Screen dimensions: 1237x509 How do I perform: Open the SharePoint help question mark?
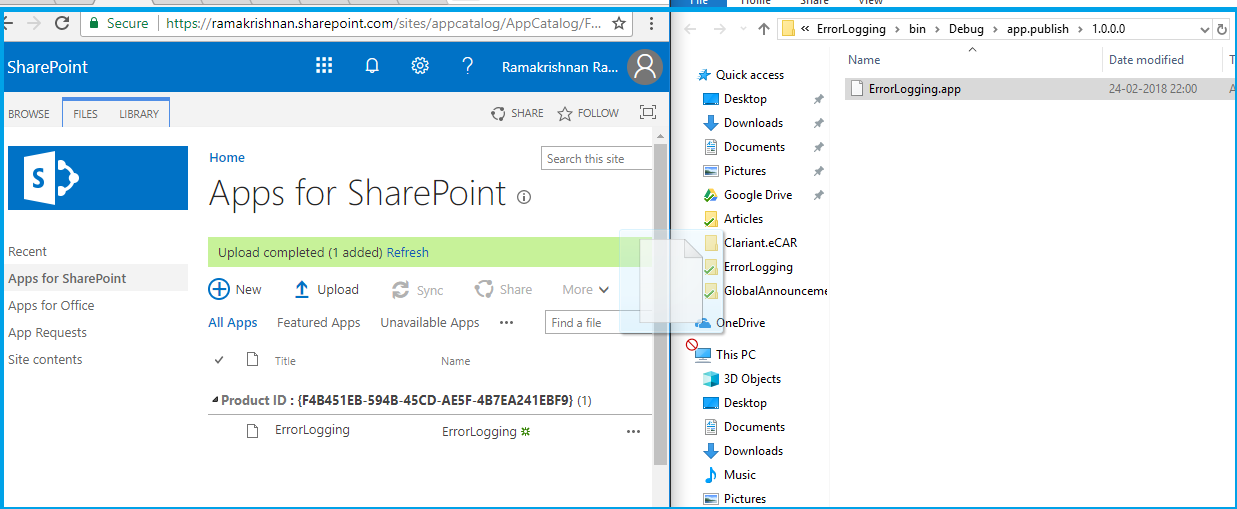coord(468,66)
